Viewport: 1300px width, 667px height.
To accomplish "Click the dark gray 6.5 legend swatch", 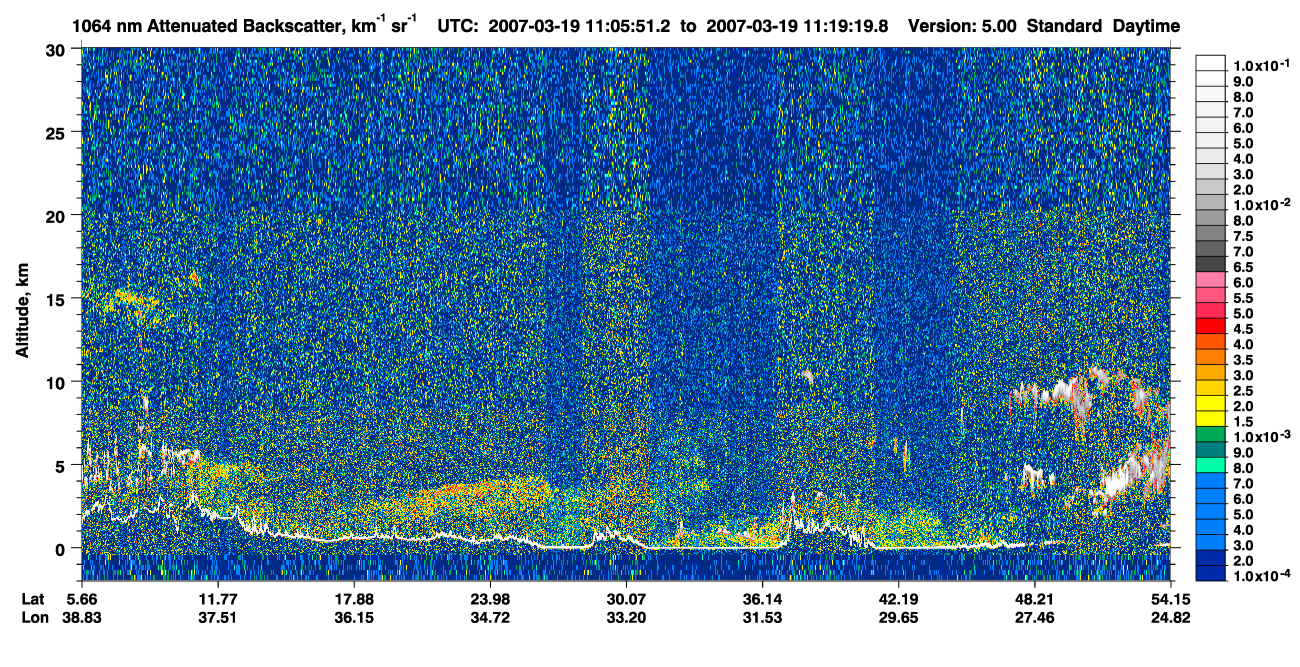I will (x=1211, y=264).
